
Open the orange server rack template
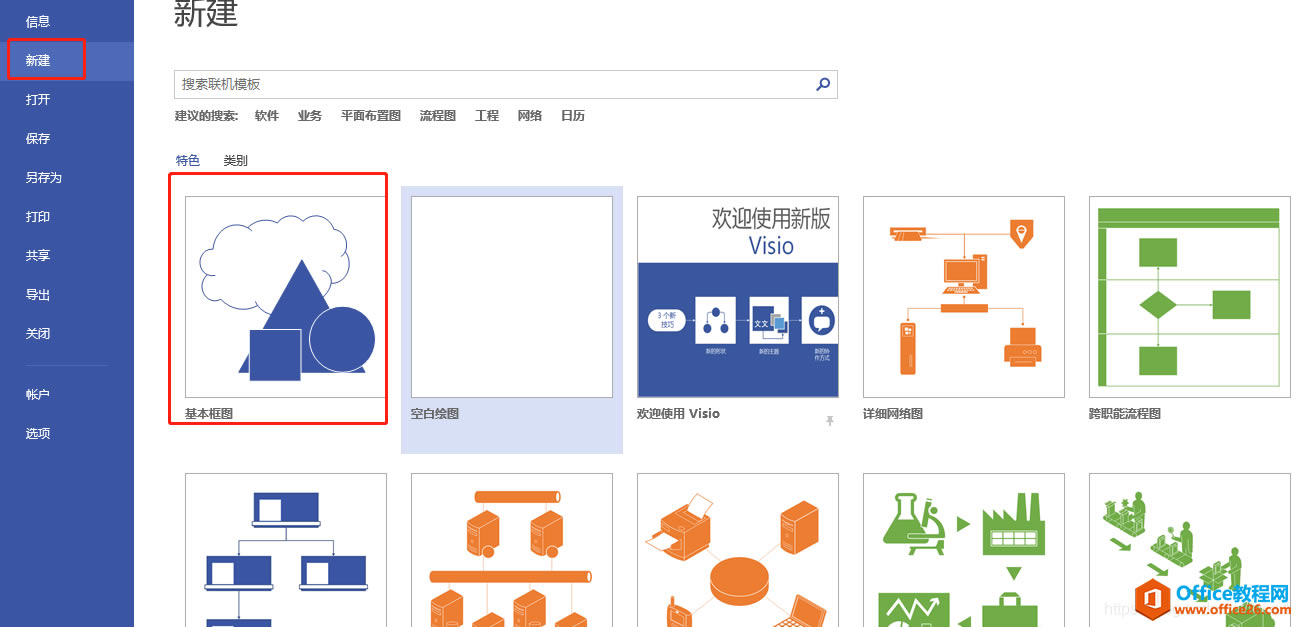(512, 550)
